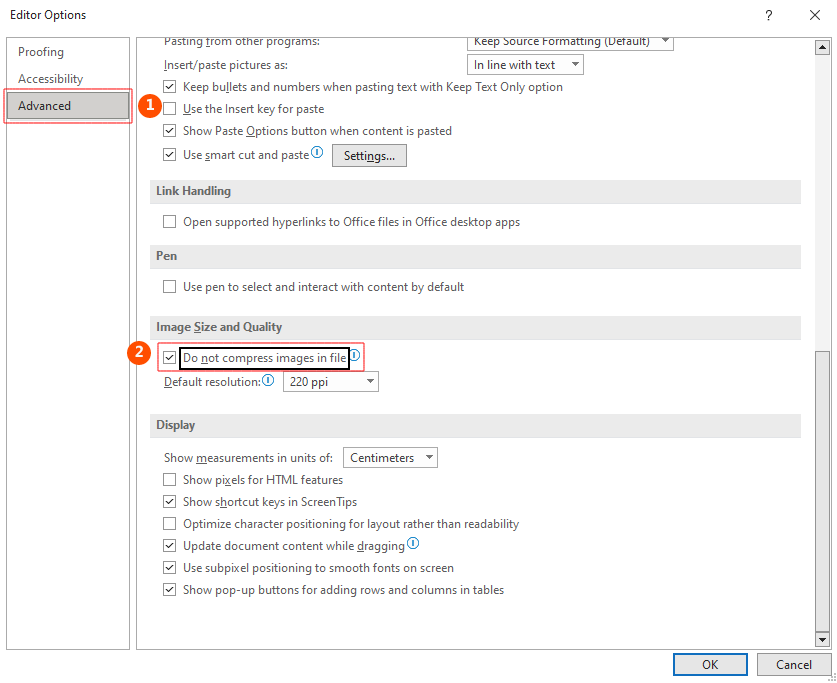
Task: Click info icon beside smart cut and paste
Action: (x=317, y=153)
